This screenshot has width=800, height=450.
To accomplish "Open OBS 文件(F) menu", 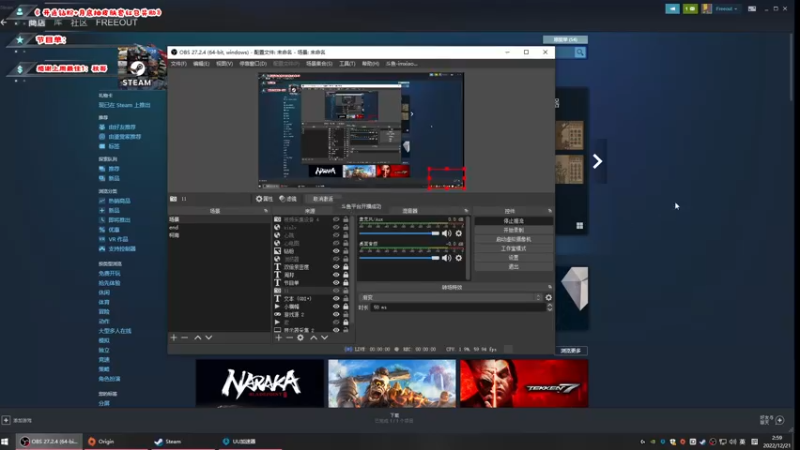I will pyautogui.click(x=179, y=64).
